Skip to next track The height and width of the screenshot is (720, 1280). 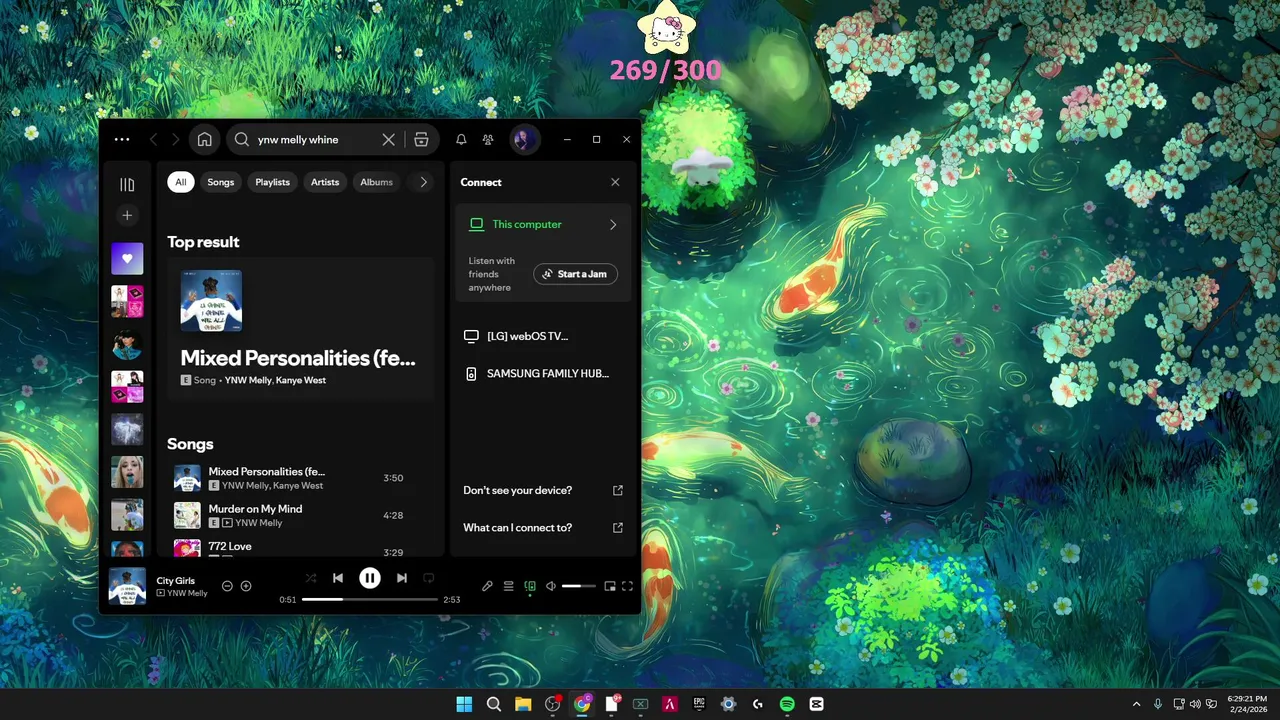[x=402, y=578]
